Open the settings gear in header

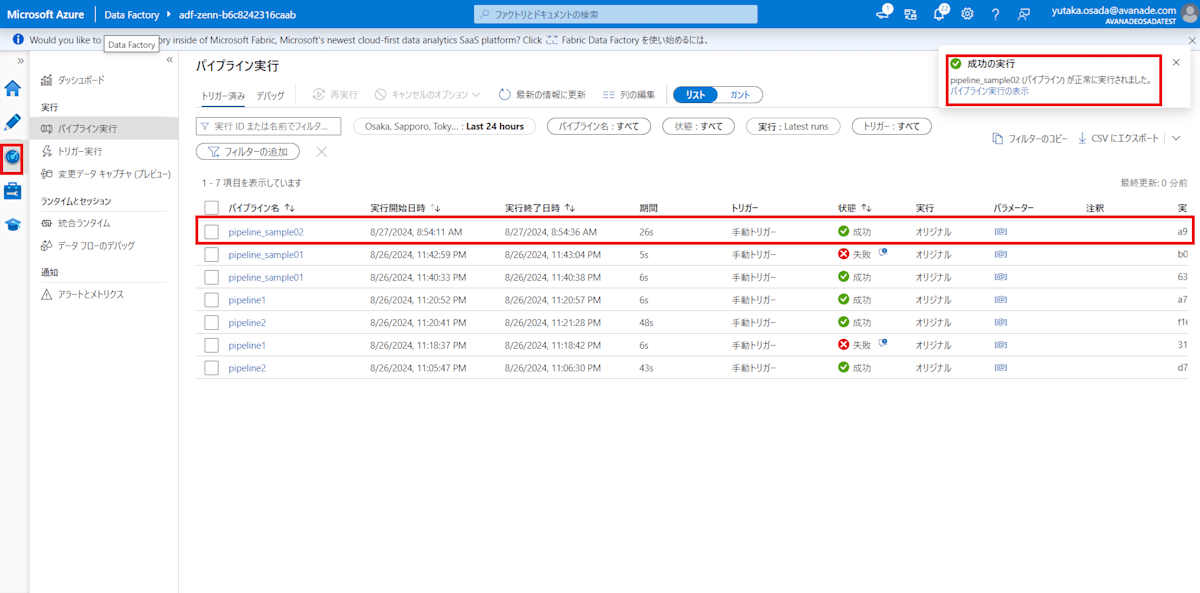click(x=967, y=14)
